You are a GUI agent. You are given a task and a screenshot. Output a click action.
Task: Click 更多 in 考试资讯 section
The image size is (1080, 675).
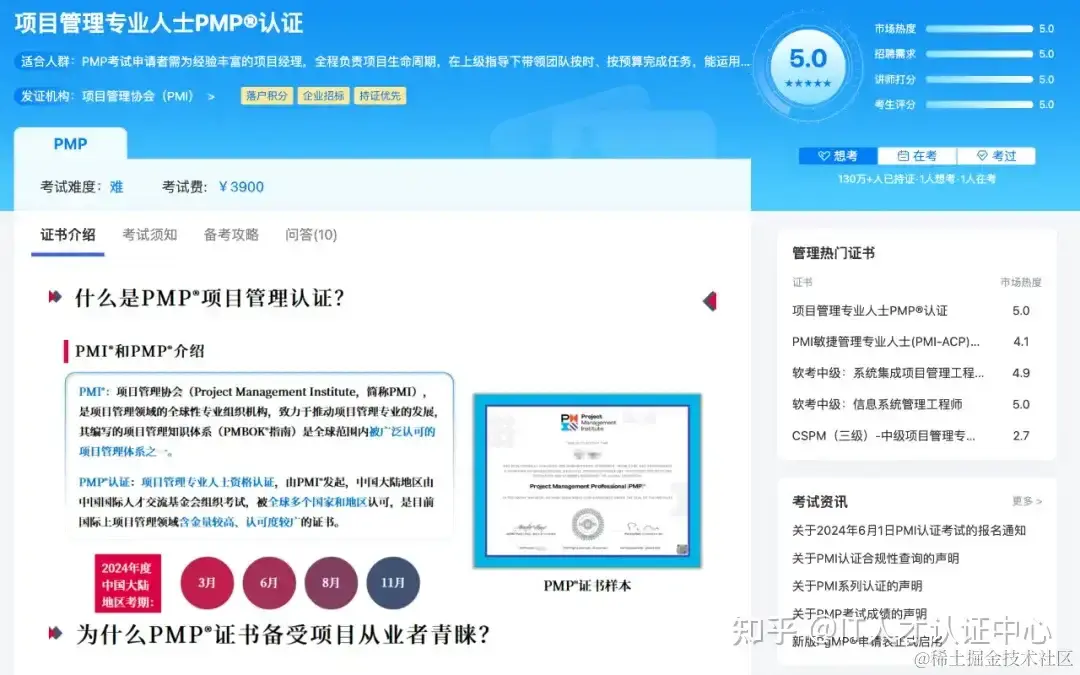point(1027,501)
